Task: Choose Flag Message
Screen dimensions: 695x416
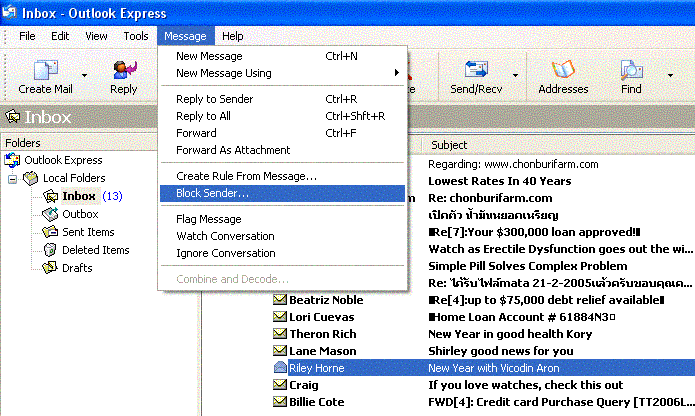Action: pos(282,219)
